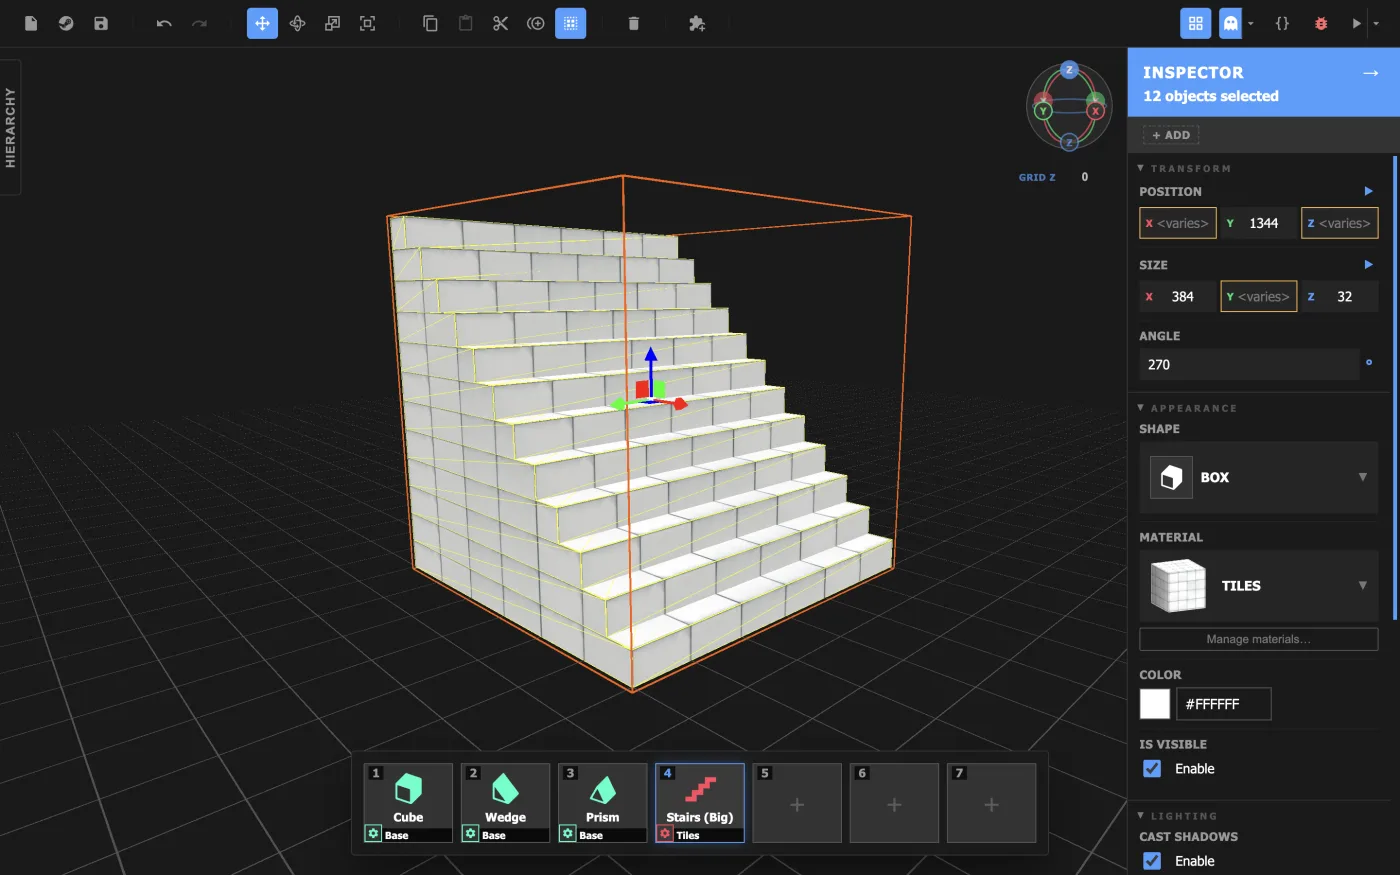This screenshot has height=875, width=1400.
Task: Toggle the four-squares layout view button
Action: pyautogui.click(x=1195, y=23)
